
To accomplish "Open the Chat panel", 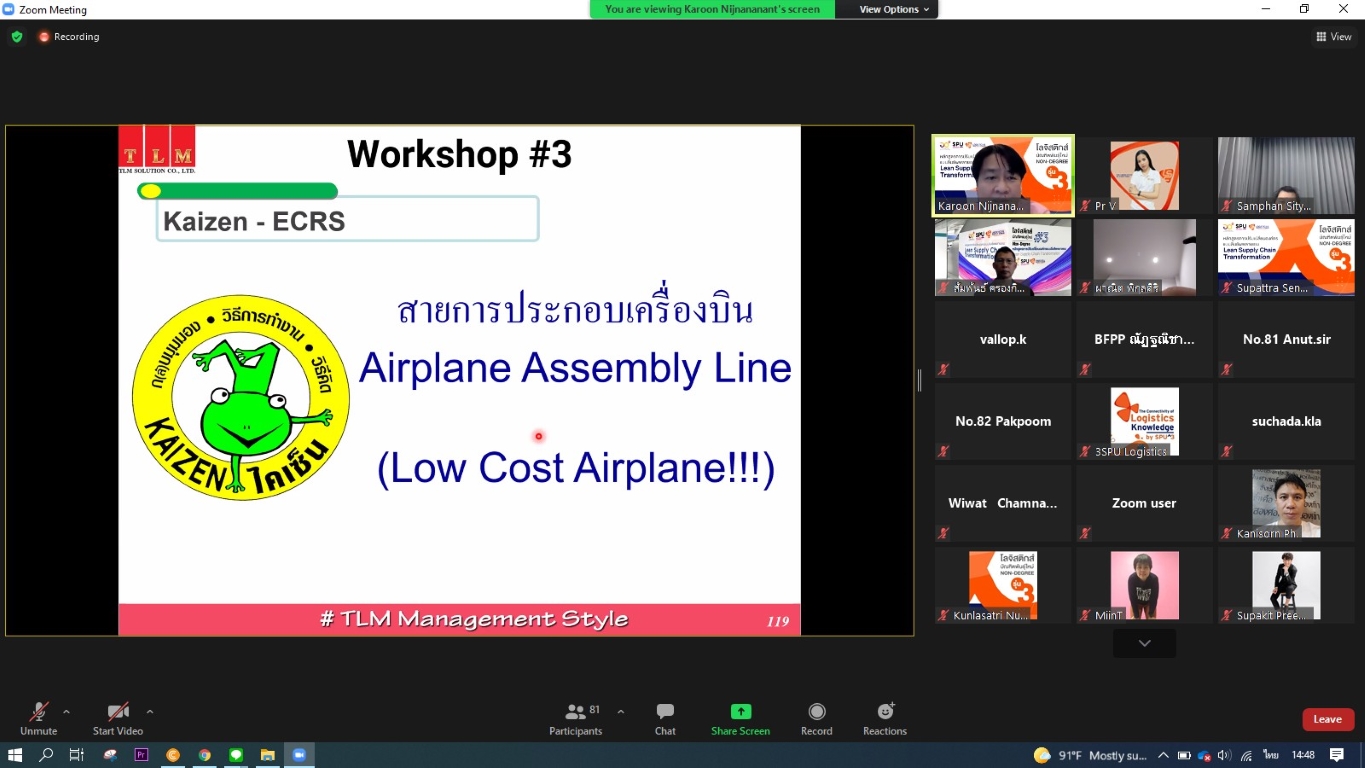I will tap(665, 718).
